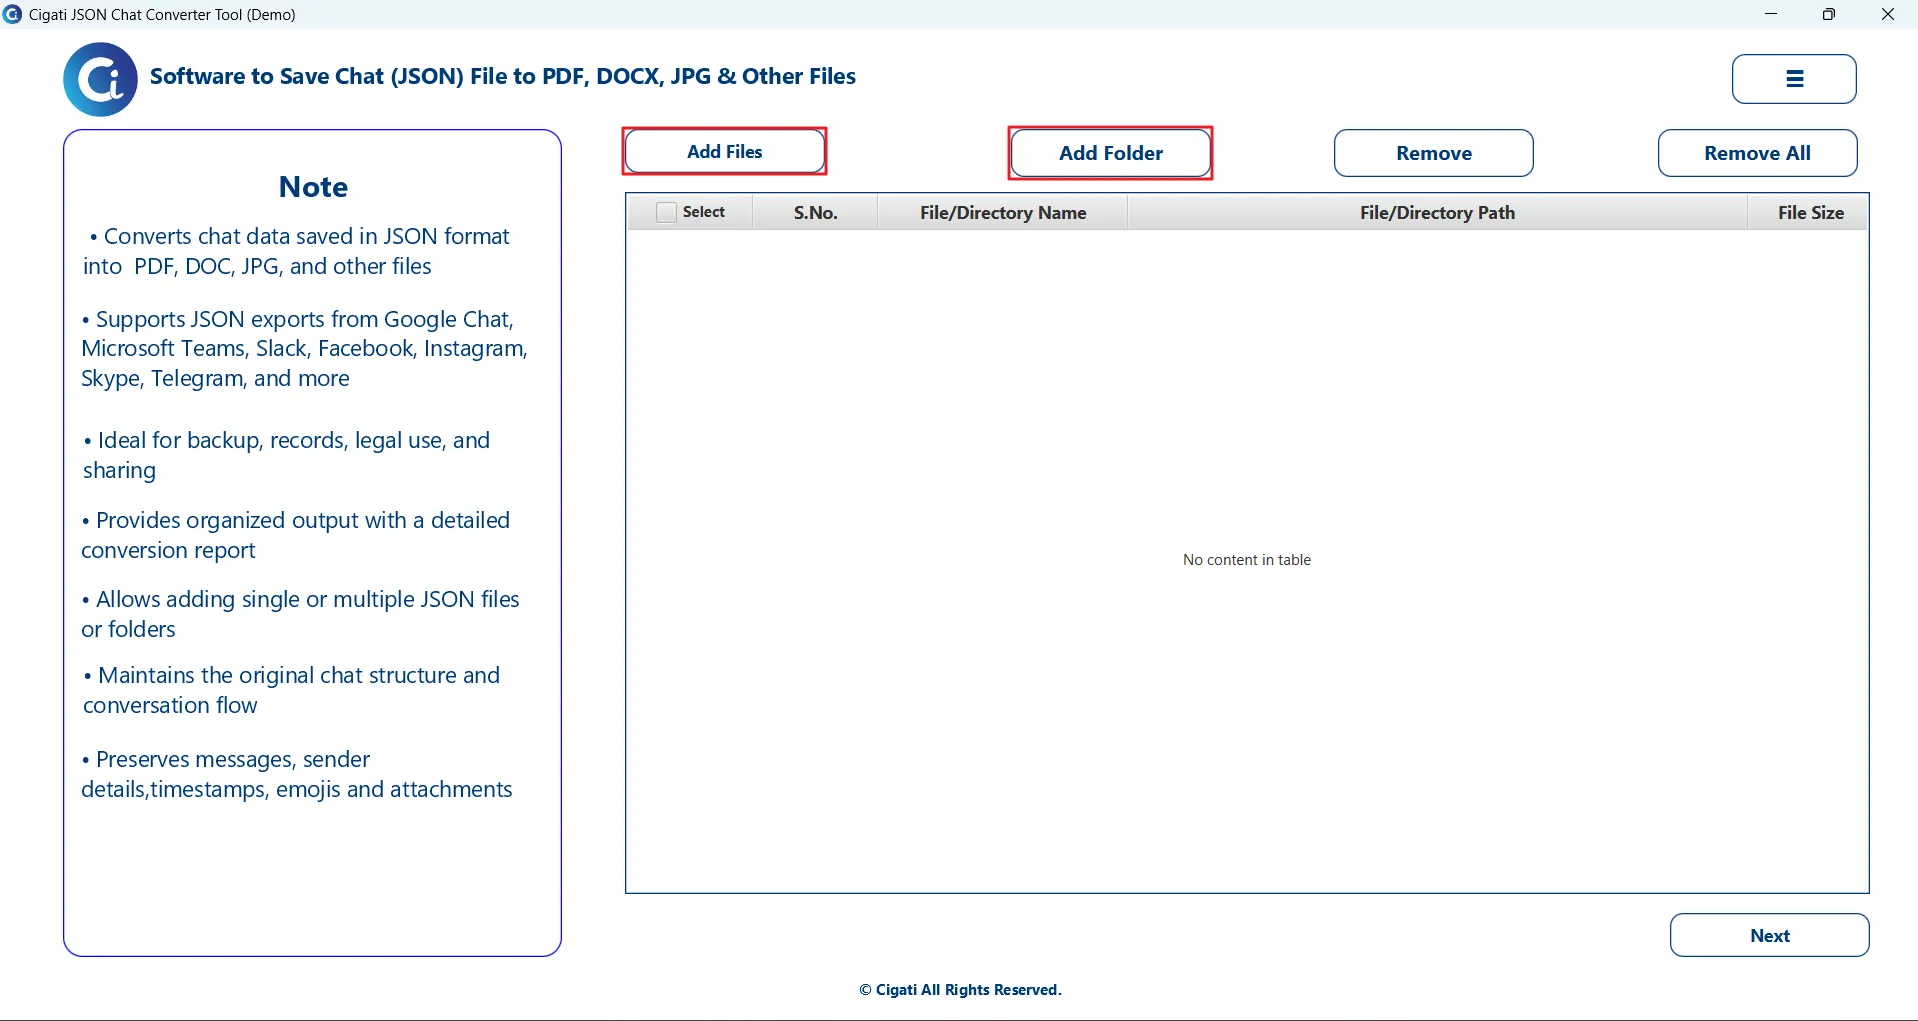Viewport: 1918px width, 1021px height.
Task: Restore down the Cigati window
Action: pos(1829,14)
